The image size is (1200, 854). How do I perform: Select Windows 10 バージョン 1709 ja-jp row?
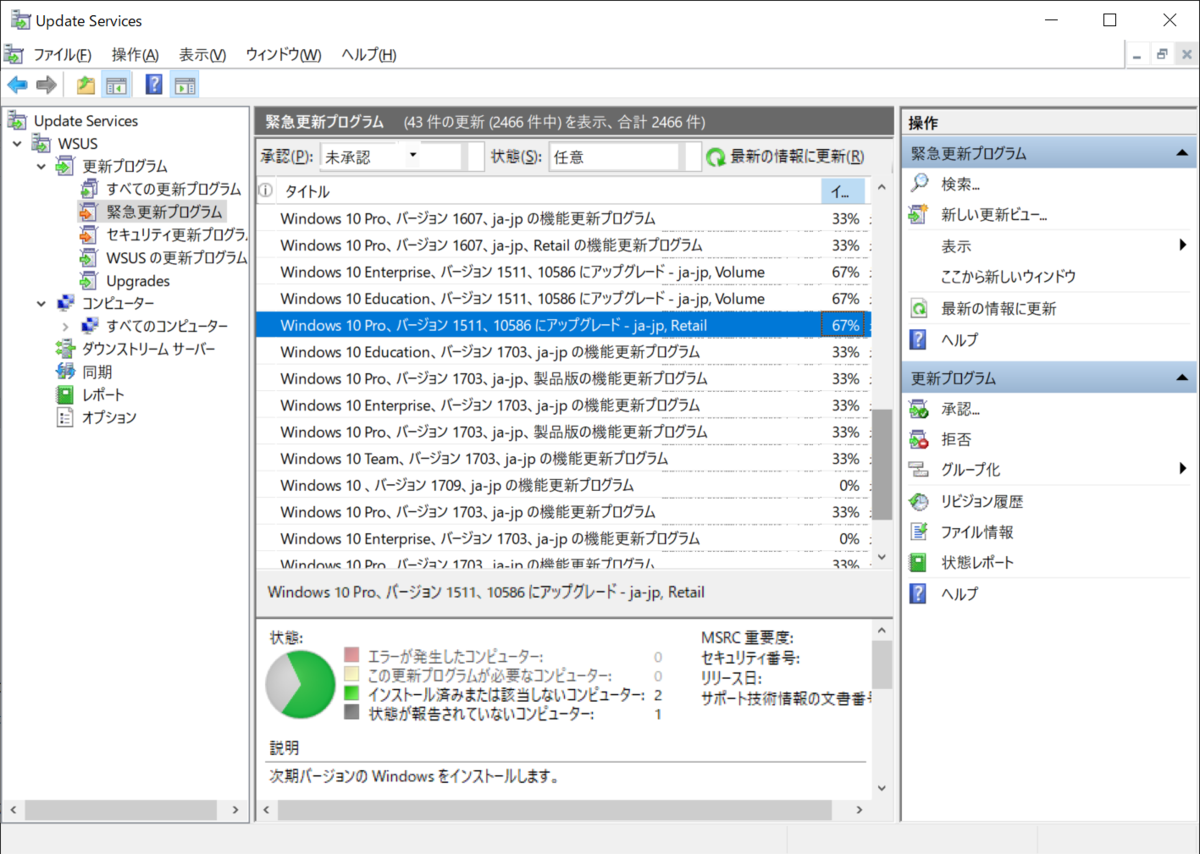(564, 486)
